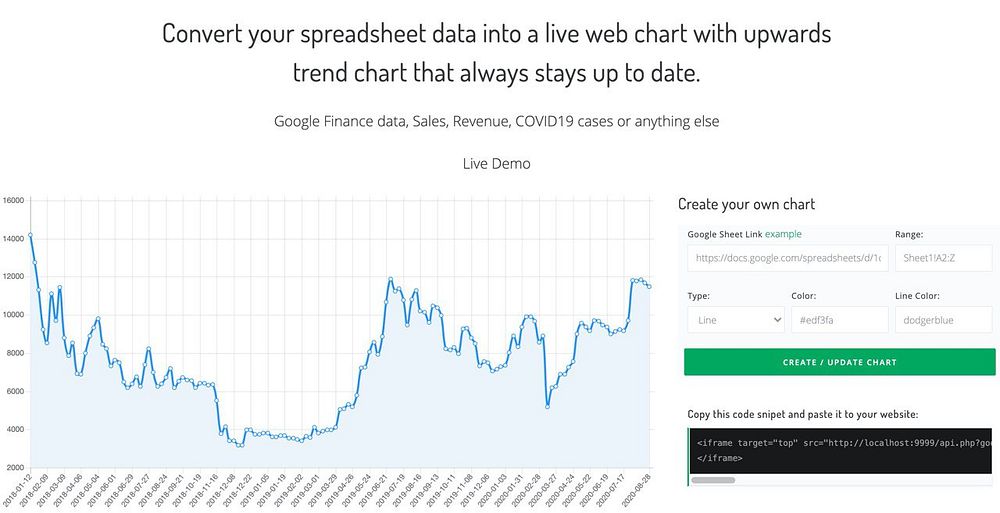Focus the Google Sheet Link input field
The image size is (1000, 513).
pyautogui.click(x=788, y=258)
